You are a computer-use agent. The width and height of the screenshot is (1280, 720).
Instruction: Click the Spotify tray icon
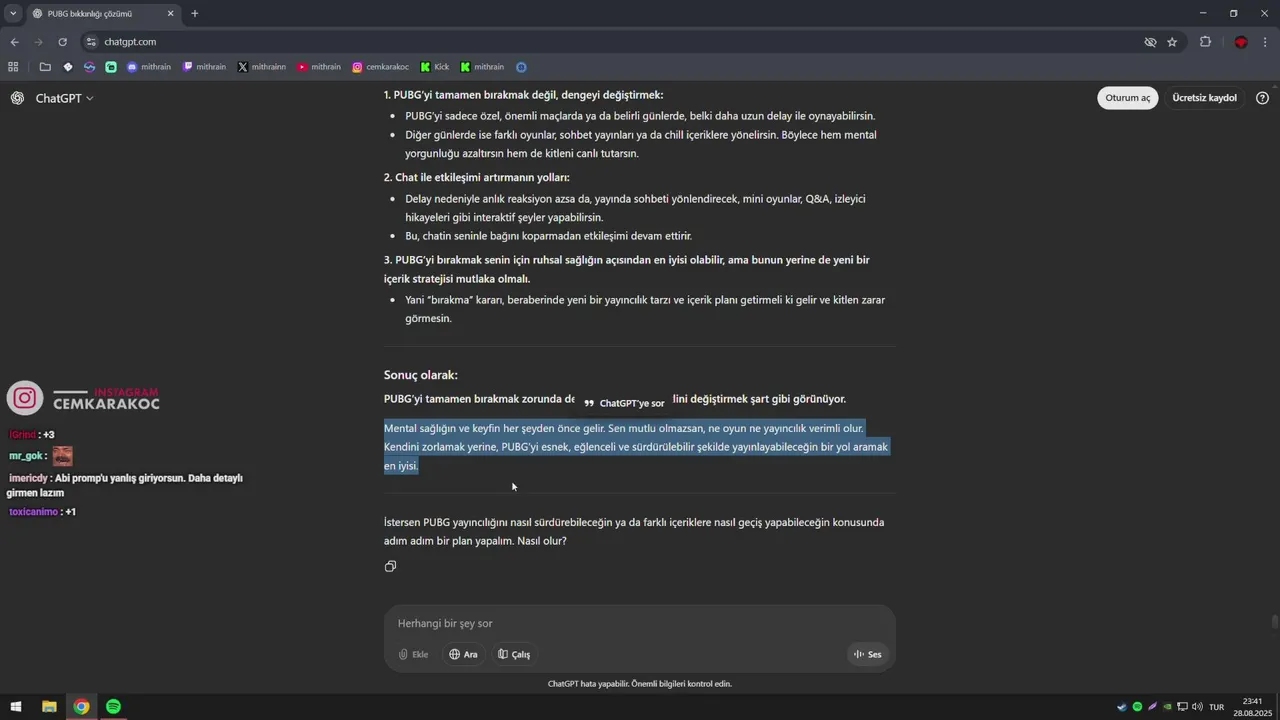click(x=1137, y=707)
